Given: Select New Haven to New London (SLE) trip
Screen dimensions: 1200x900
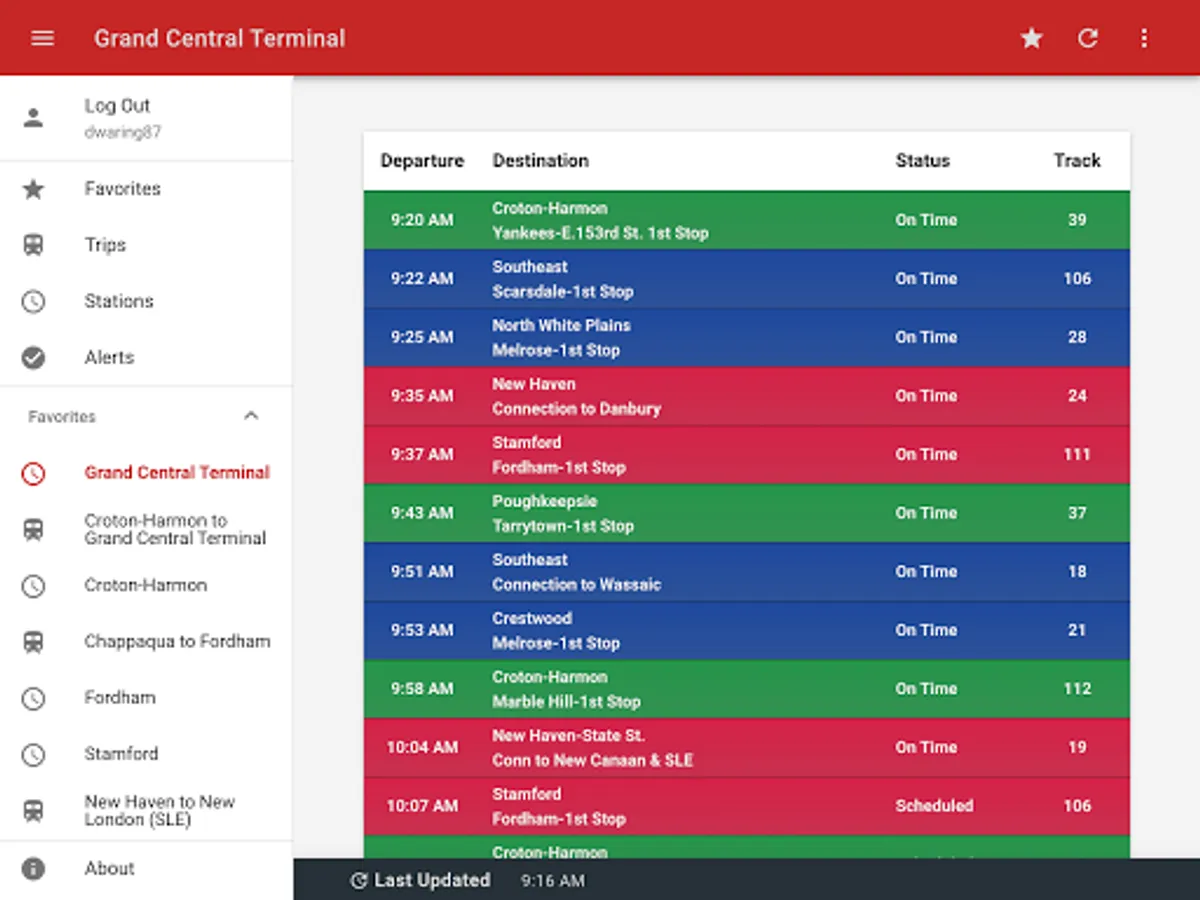Looking at the screenshot, I should tap(146, 810).
